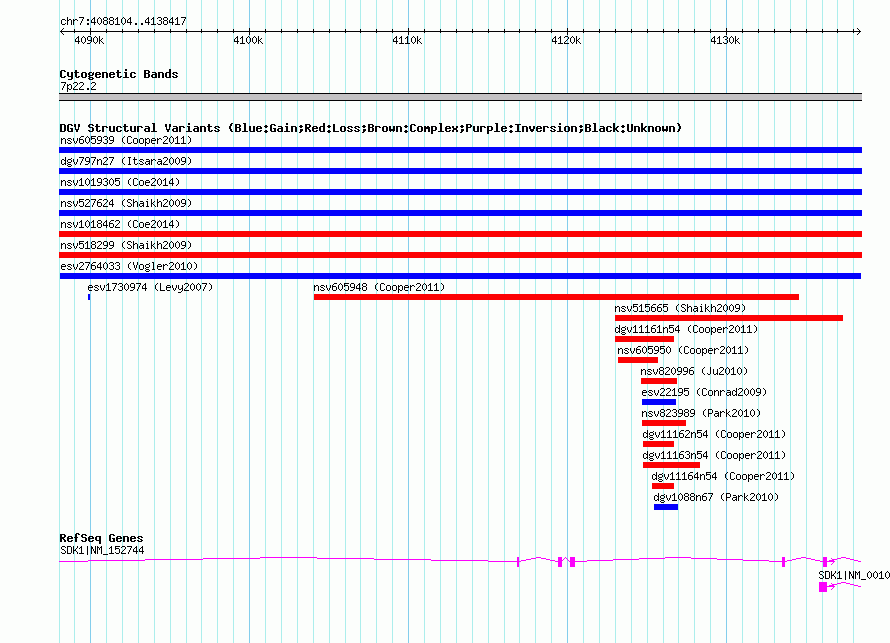Click the blue esv22195 (Conrad2009) gain bar
The width and height of the screenshot is (890, 643).
658,402
